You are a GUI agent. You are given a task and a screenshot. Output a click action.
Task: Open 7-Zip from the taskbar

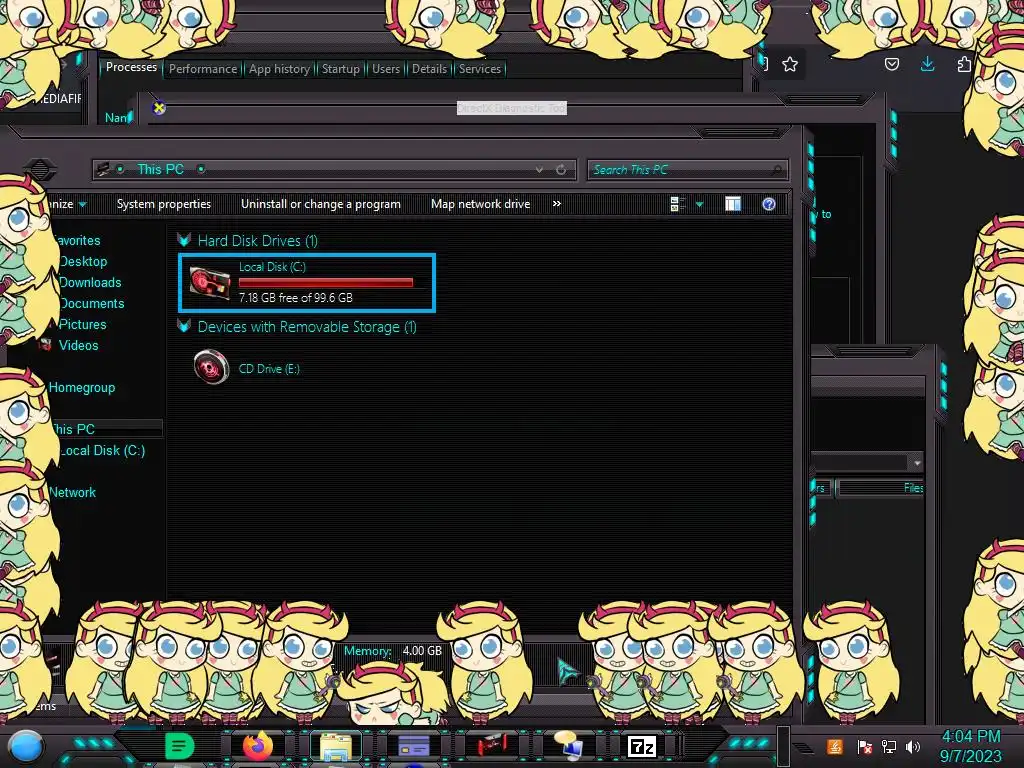(641, 746)
